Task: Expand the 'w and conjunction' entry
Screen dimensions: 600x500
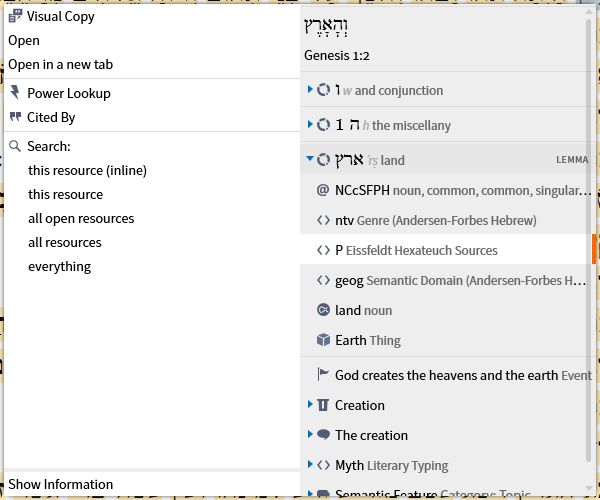Action: [x=310, y=90]
